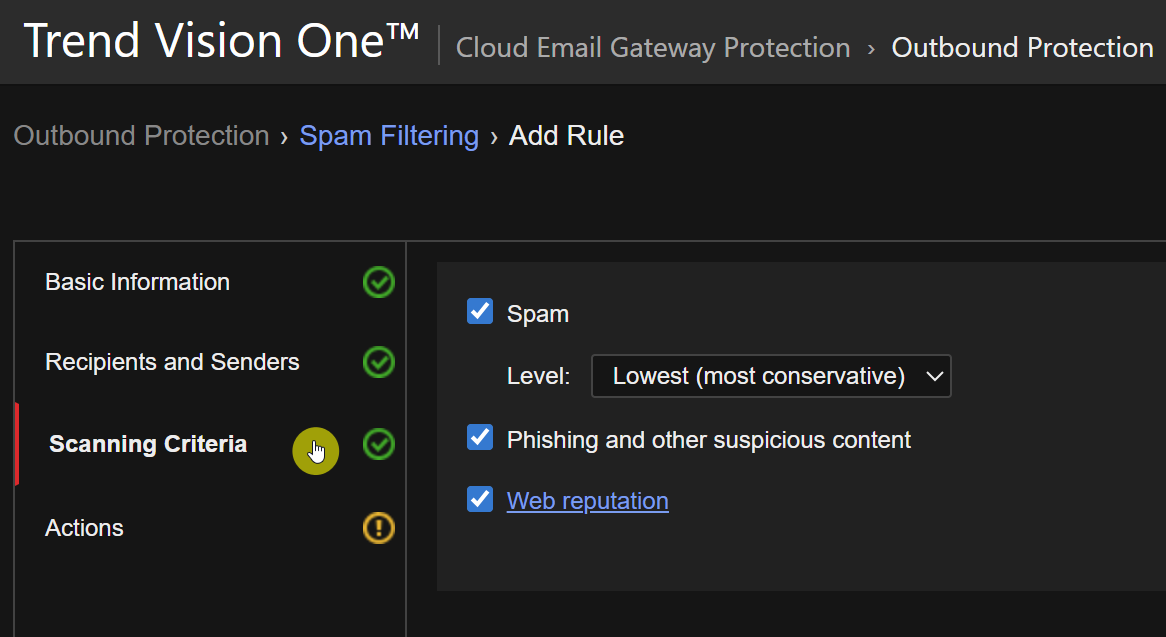Navigate to Spam Filtering breadcrumb link
1166x637 pixels.
point(389,136)
